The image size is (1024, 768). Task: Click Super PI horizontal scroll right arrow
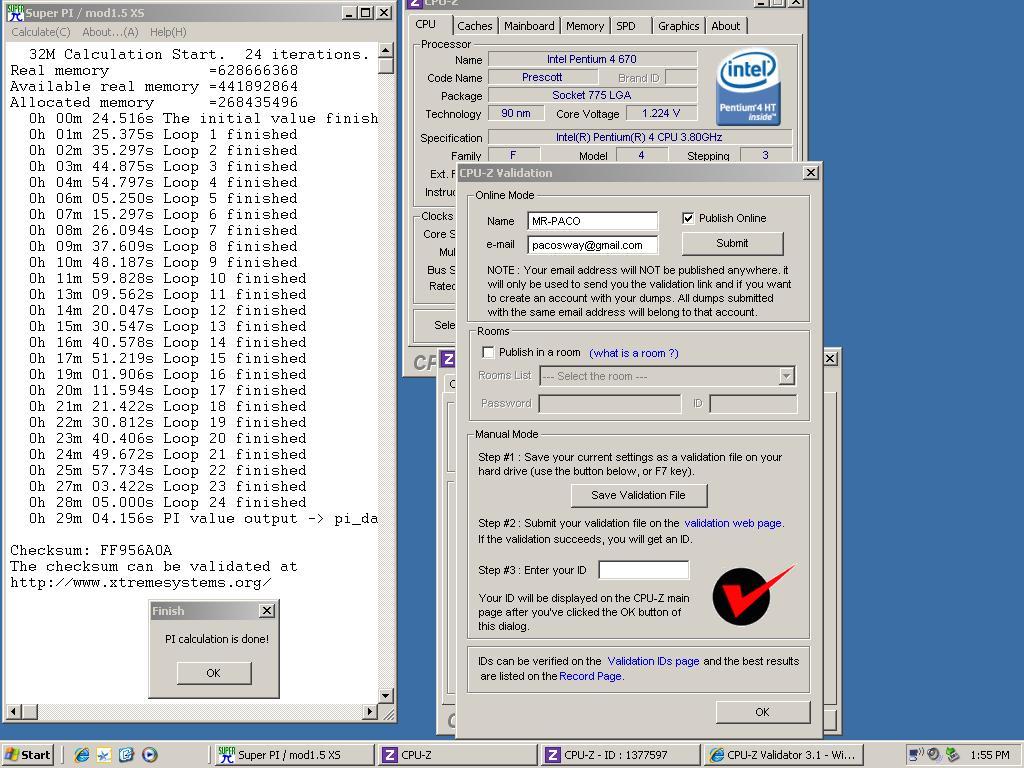tap(370, 711)
